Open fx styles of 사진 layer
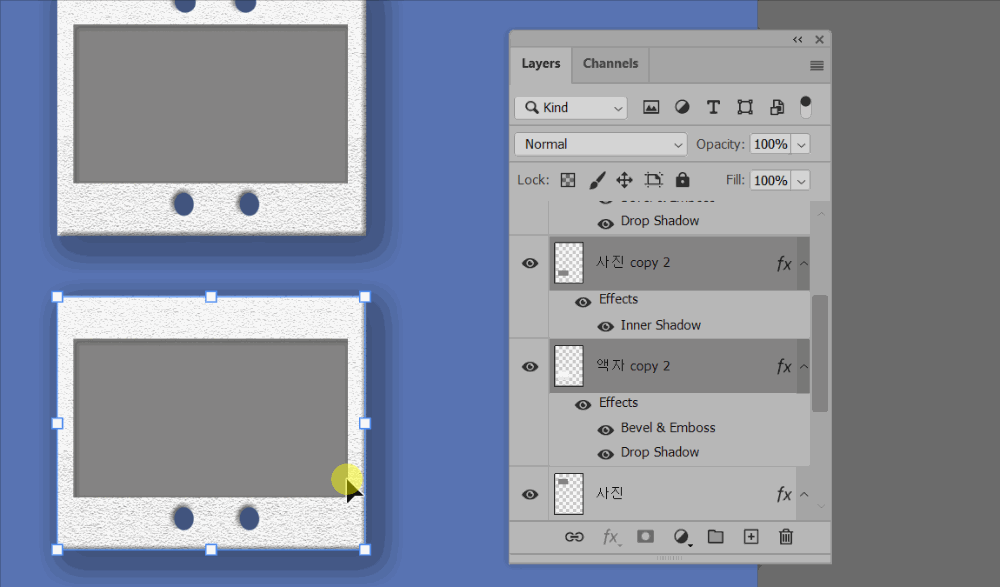1000x587 pixels. point(784,494)
